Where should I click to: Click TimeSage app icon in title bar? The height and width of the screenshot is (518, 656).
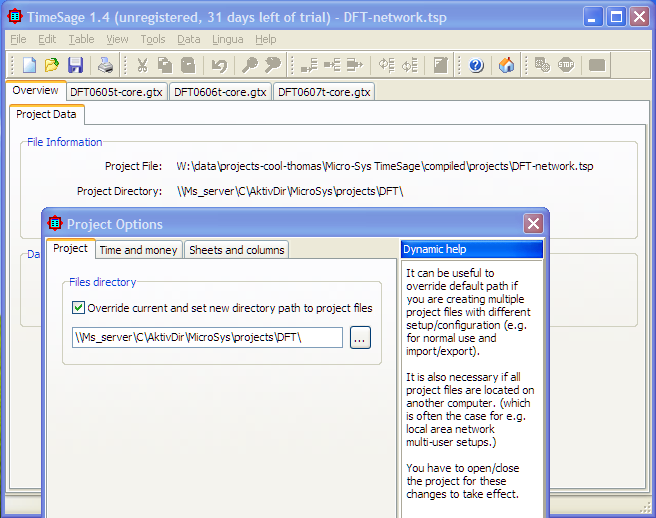pyautogui.click(x=15, y=17)
